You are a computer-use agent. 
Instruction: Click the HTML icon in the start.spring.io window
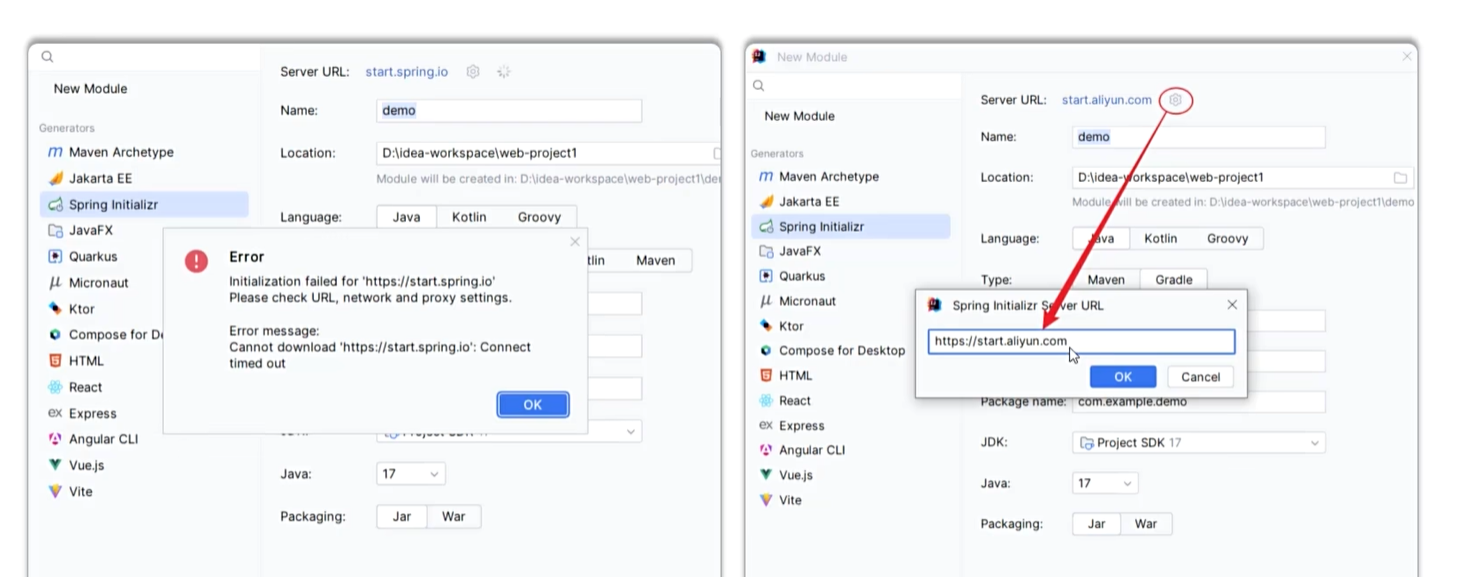point(55,361)
